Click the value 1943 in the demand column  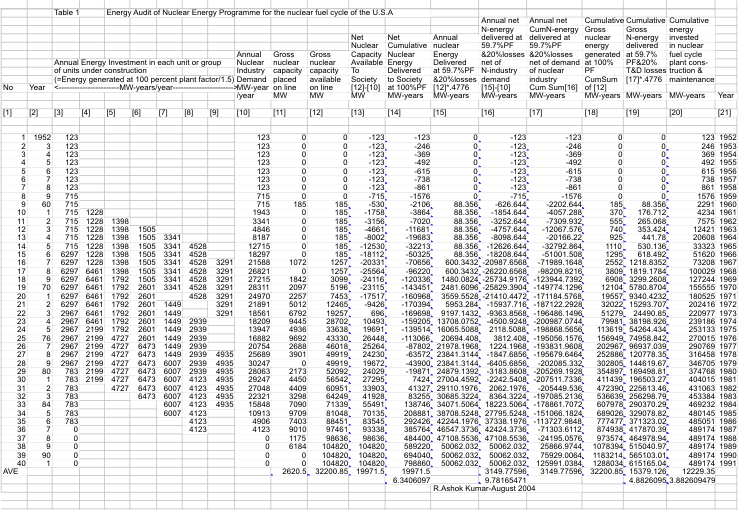(x=262, y=213)
